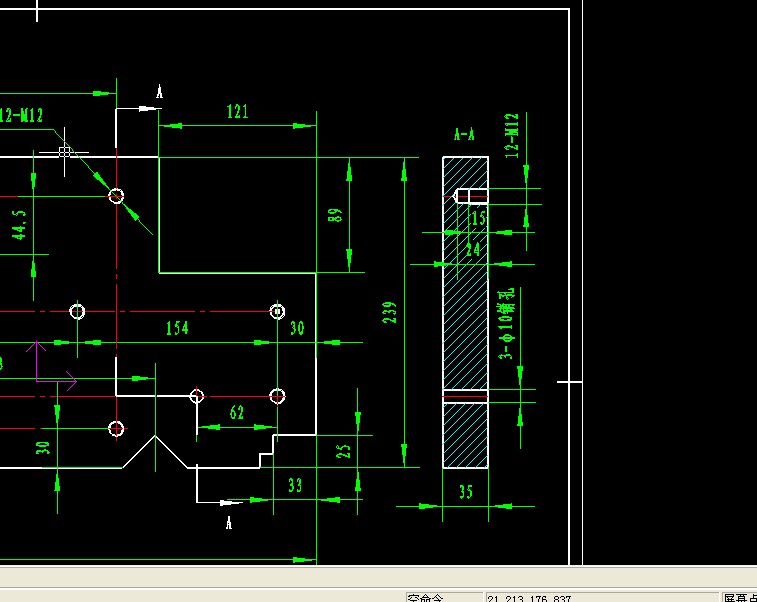Click the 121 width dimension text
757x602 pixels.
[238, 112]
